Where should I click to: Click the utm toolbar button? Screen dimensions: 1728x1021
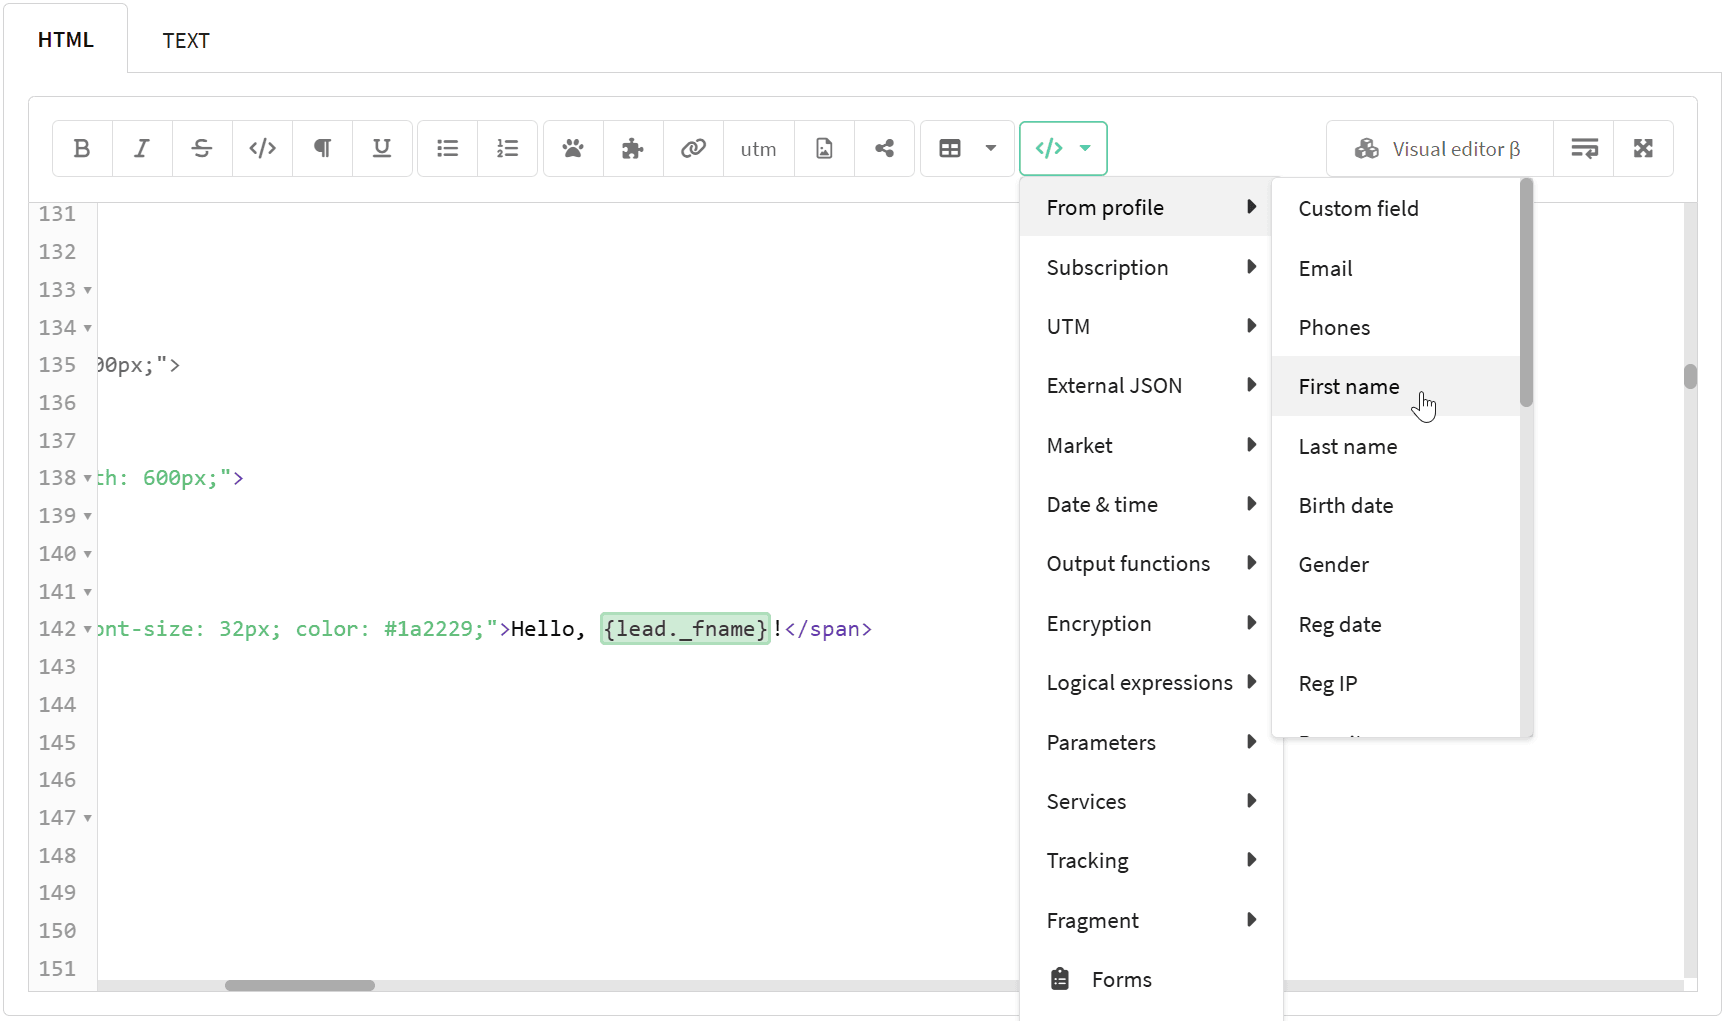pyautogui.click(x=759, y=149)
